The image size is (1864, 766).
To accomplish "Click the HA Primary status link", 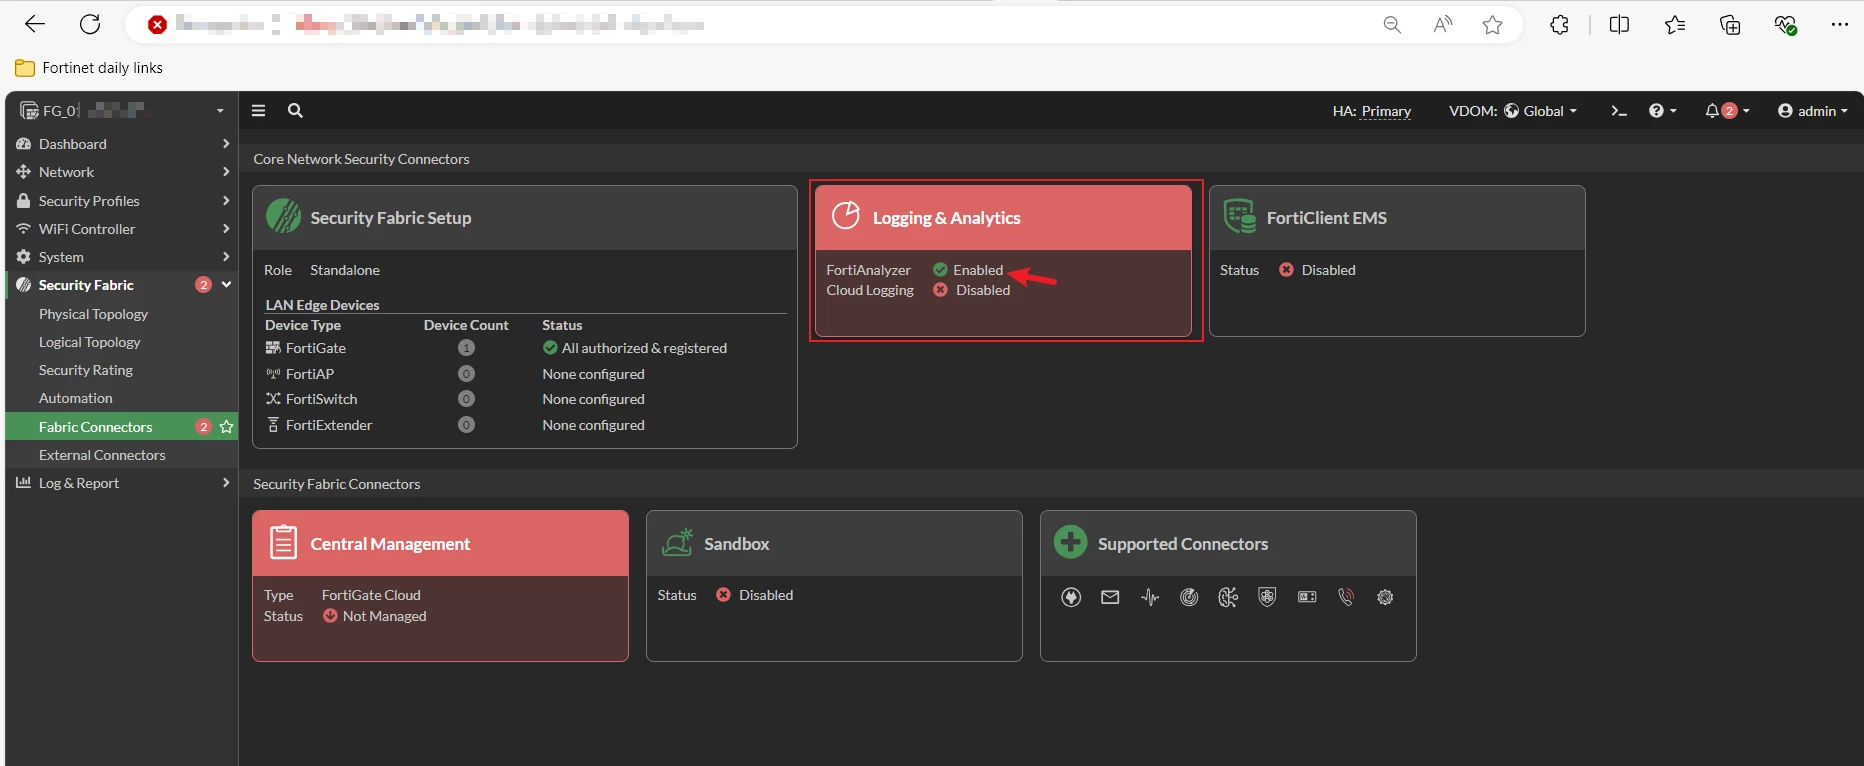I will pyautogui.click(x=1386, y=111).
